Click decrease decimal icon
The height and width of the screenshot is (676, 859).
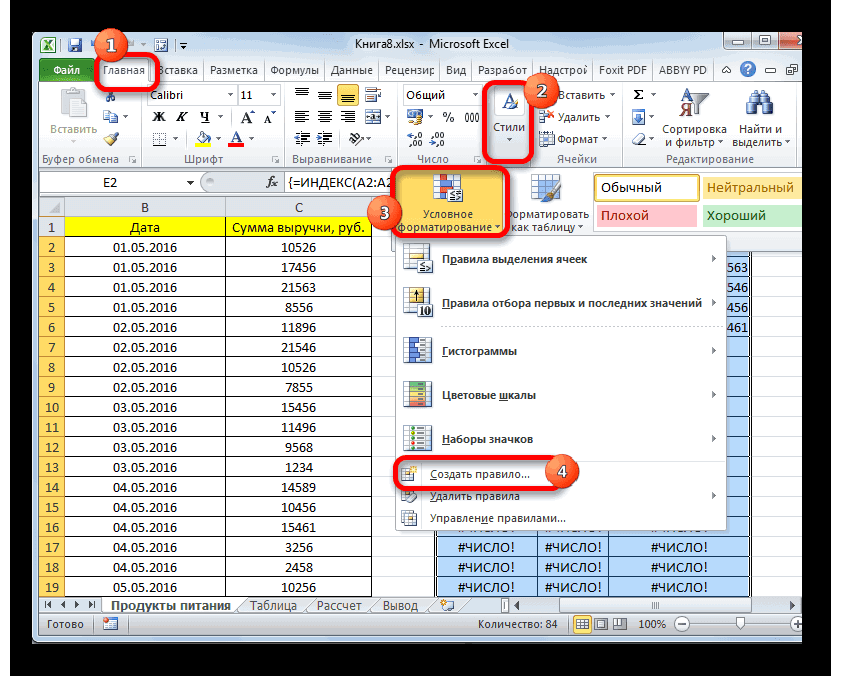coord(437,139)
